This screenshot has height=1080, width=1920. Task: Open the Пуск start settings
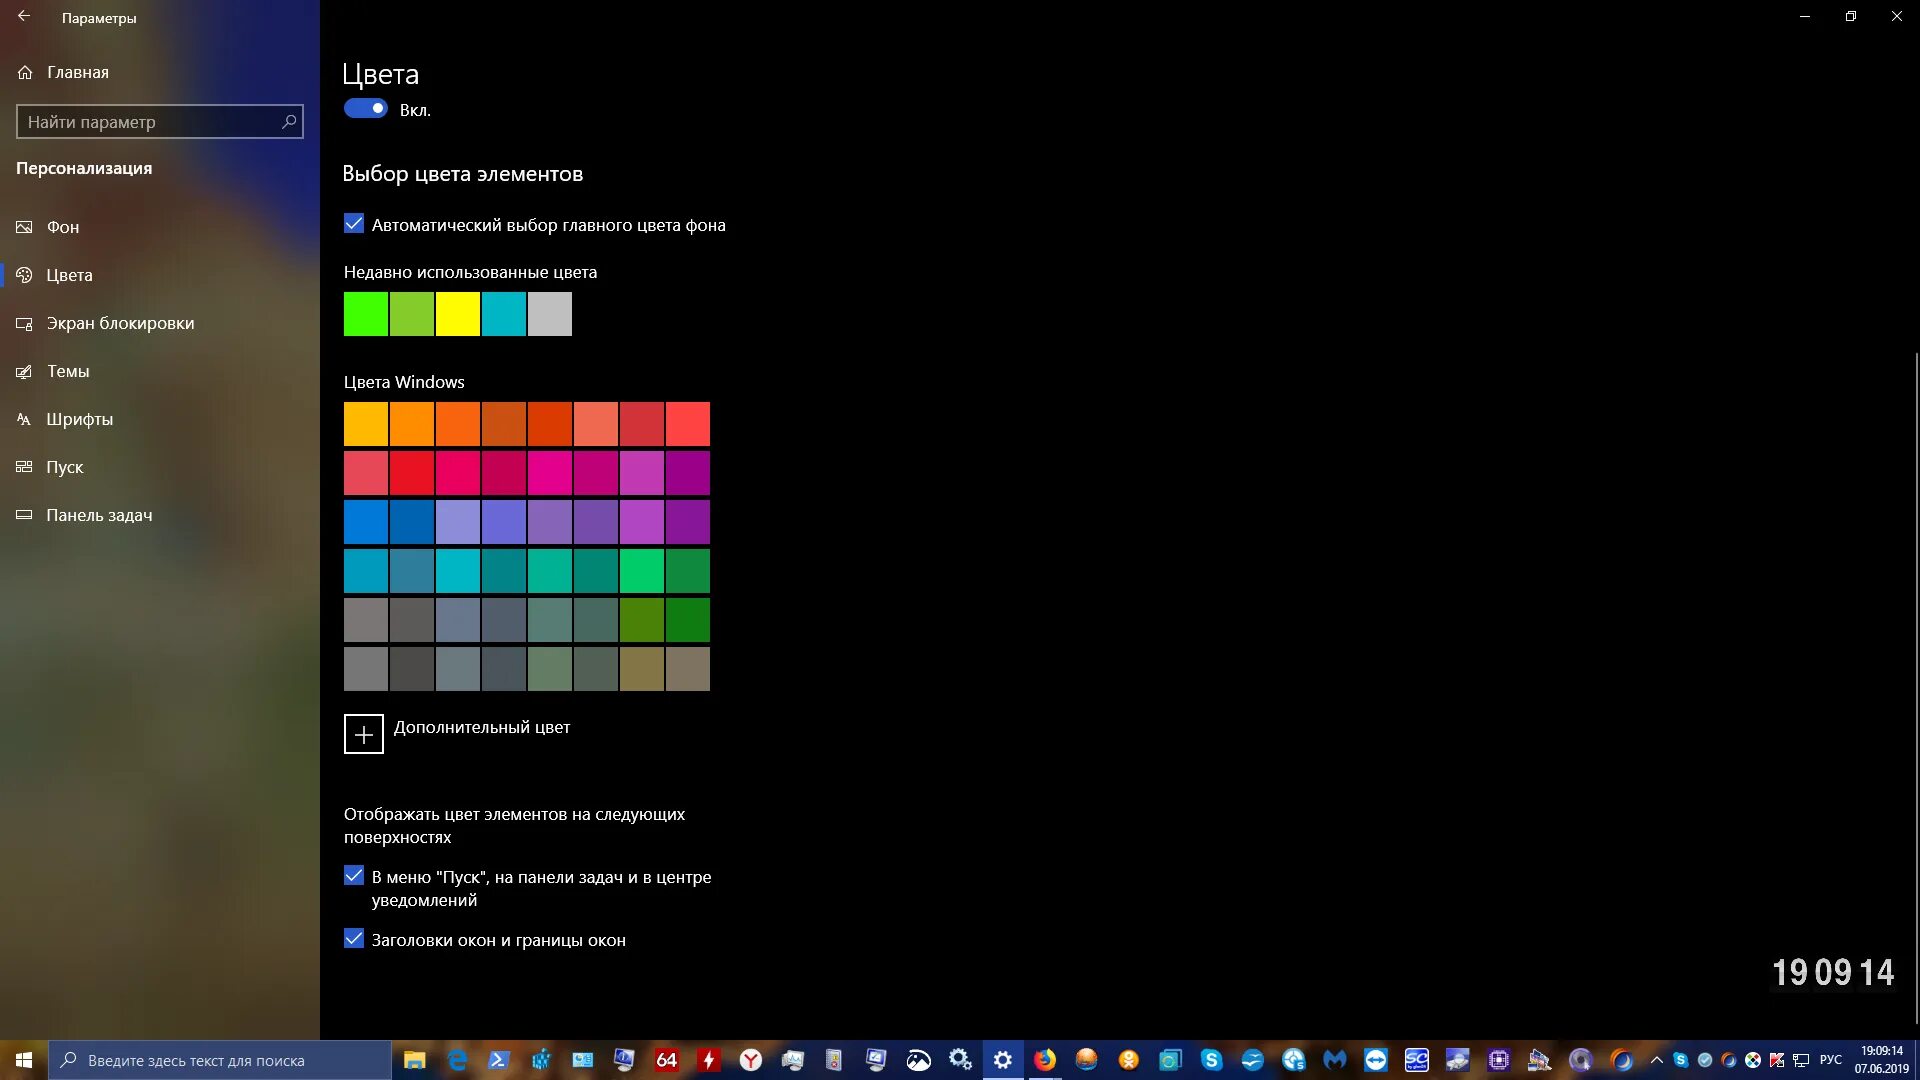coord(64,467)
